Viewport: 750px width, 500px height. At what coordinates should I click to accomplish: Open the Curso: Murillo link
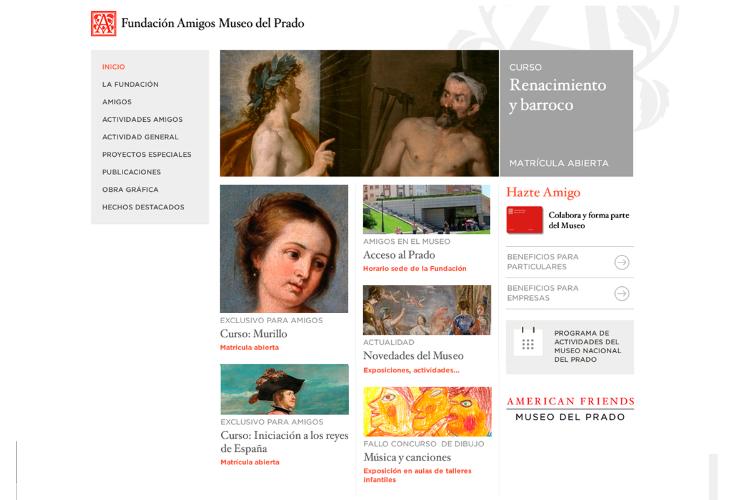pyautogui.click(x=254, y=333)
